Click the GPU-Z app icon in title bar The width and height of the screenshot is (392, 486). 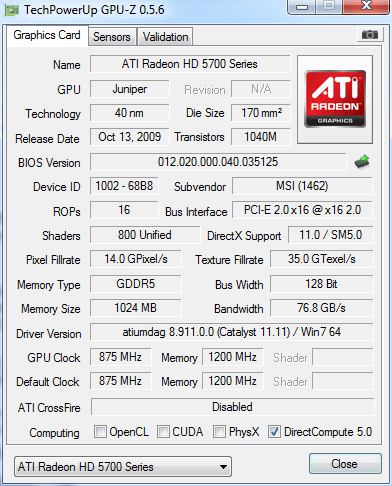(x=11, y=11)
